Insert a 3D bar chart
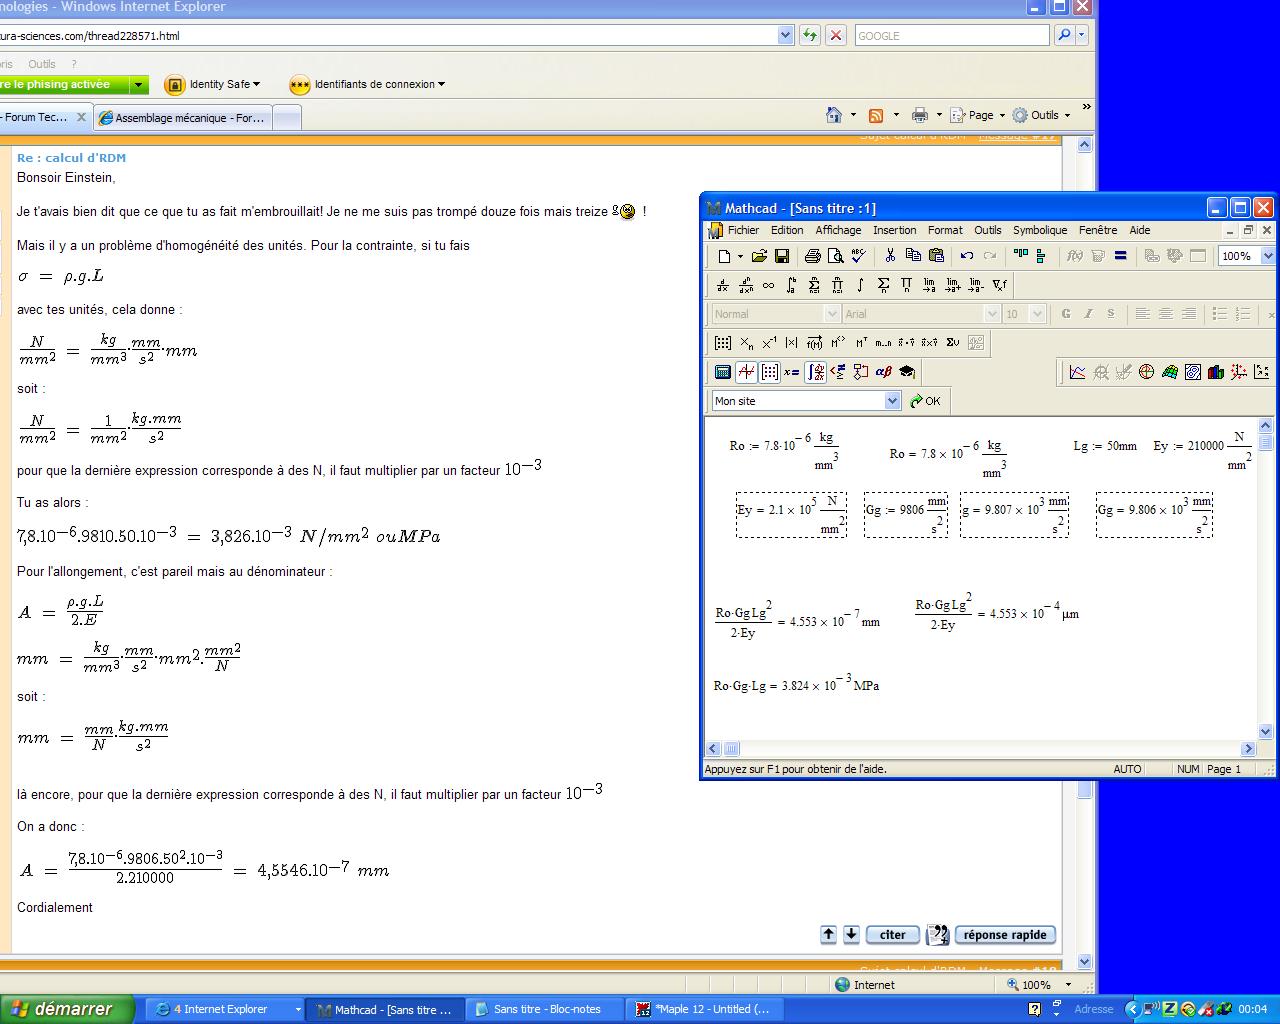 point(1216,372)
